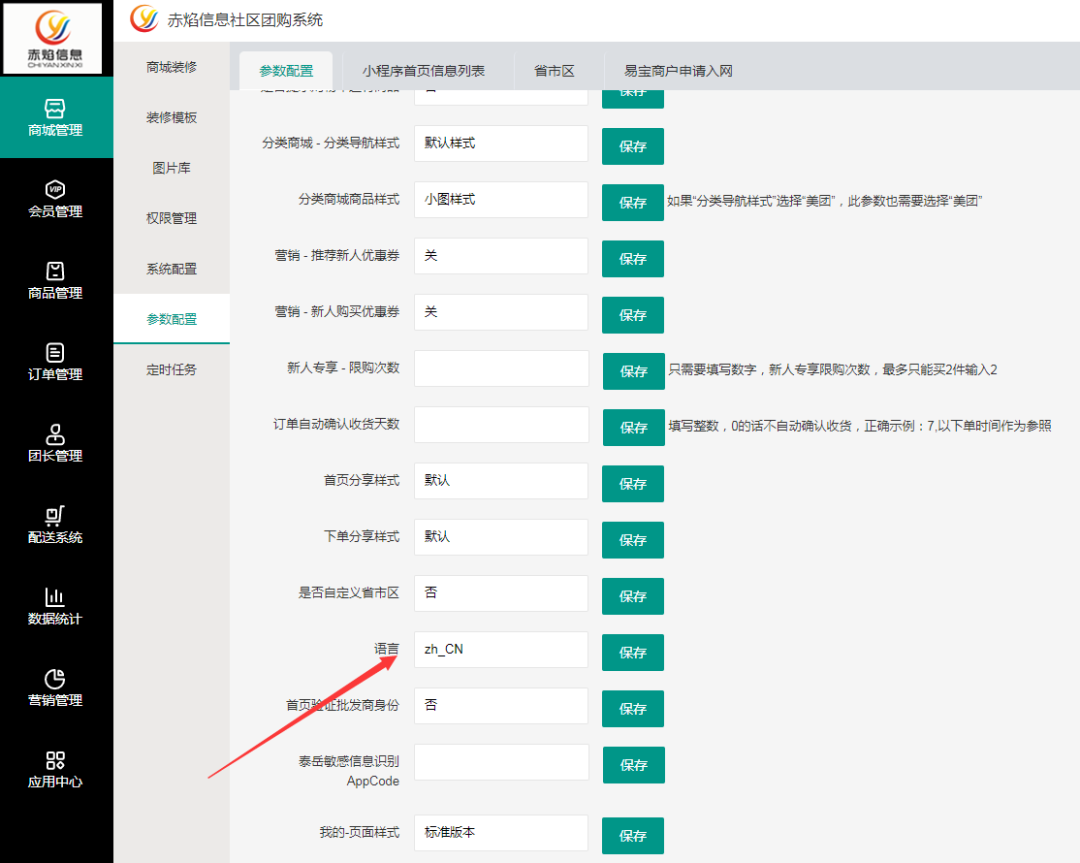
Task: Open 商品管理 bag icon
Action: coord(56,271)
